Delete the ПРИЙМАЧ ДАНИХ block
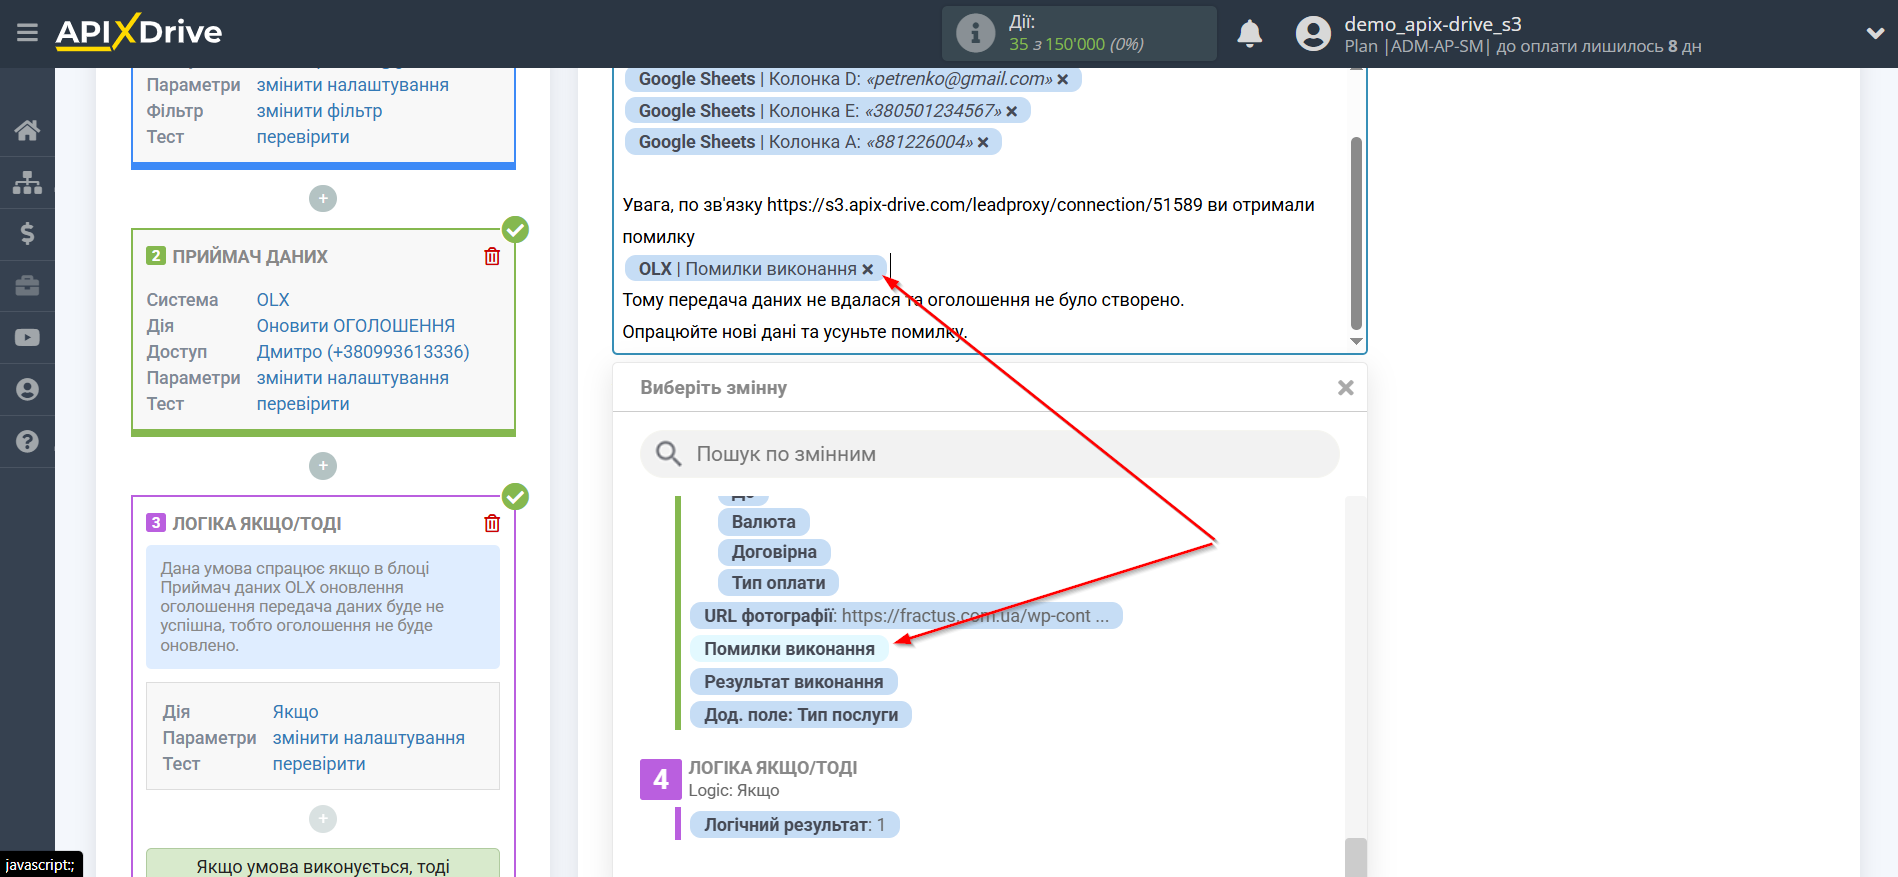The width and height of the screenshot is (1898, 877). point(492,257)
